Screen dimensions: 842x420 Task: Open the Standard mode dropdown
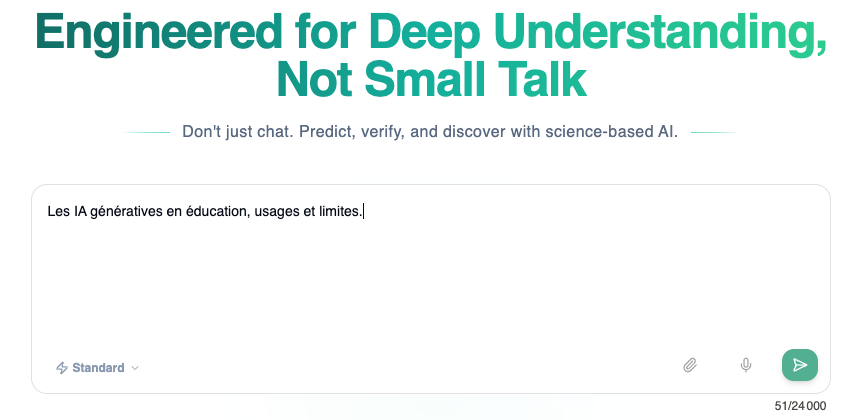[97, 368]
